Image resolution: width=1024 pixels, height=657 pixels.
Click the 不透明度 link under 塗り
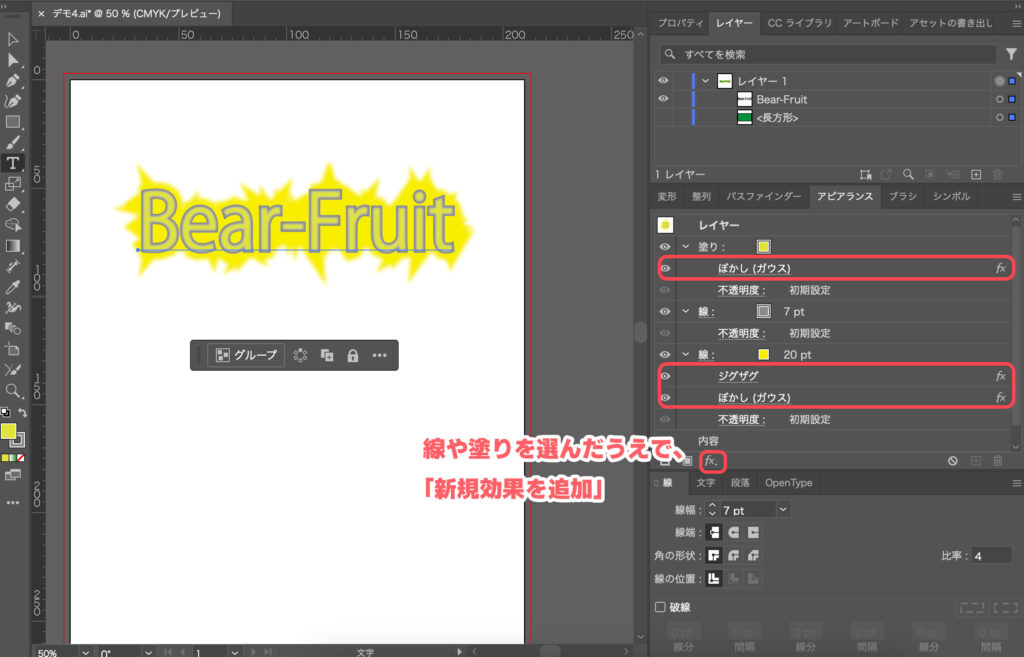click(x=740, y=290)
